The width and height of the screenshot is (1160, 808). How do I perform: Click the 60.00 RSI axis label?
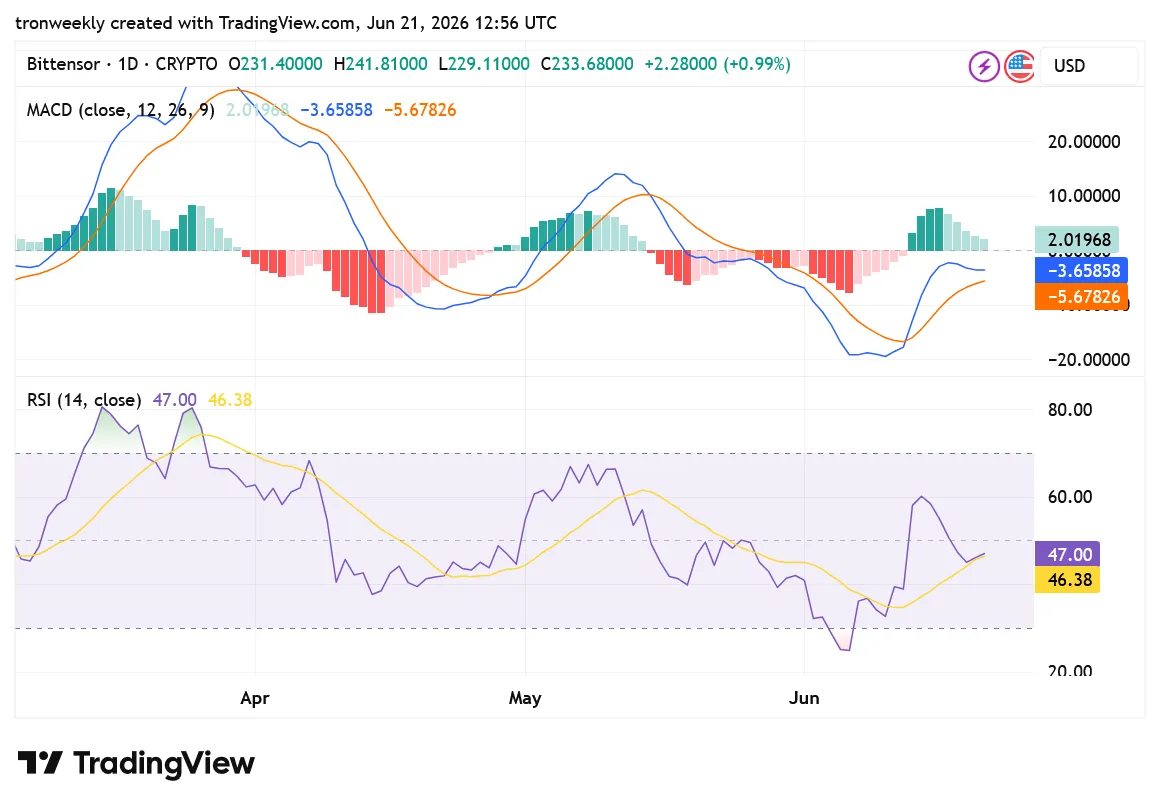1070,497
